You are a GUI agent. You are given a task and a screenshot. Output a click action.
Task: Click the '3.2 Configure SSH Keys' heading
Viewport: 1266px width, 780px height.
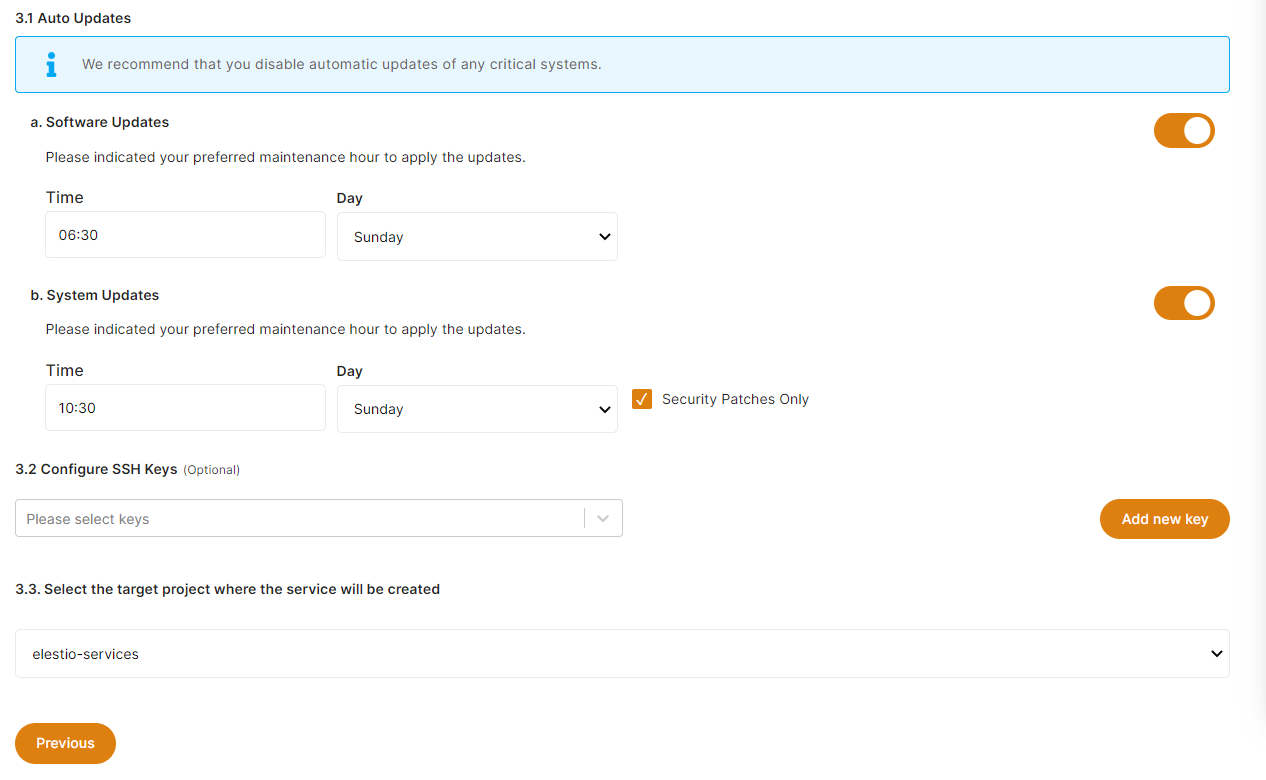point(97,469)
